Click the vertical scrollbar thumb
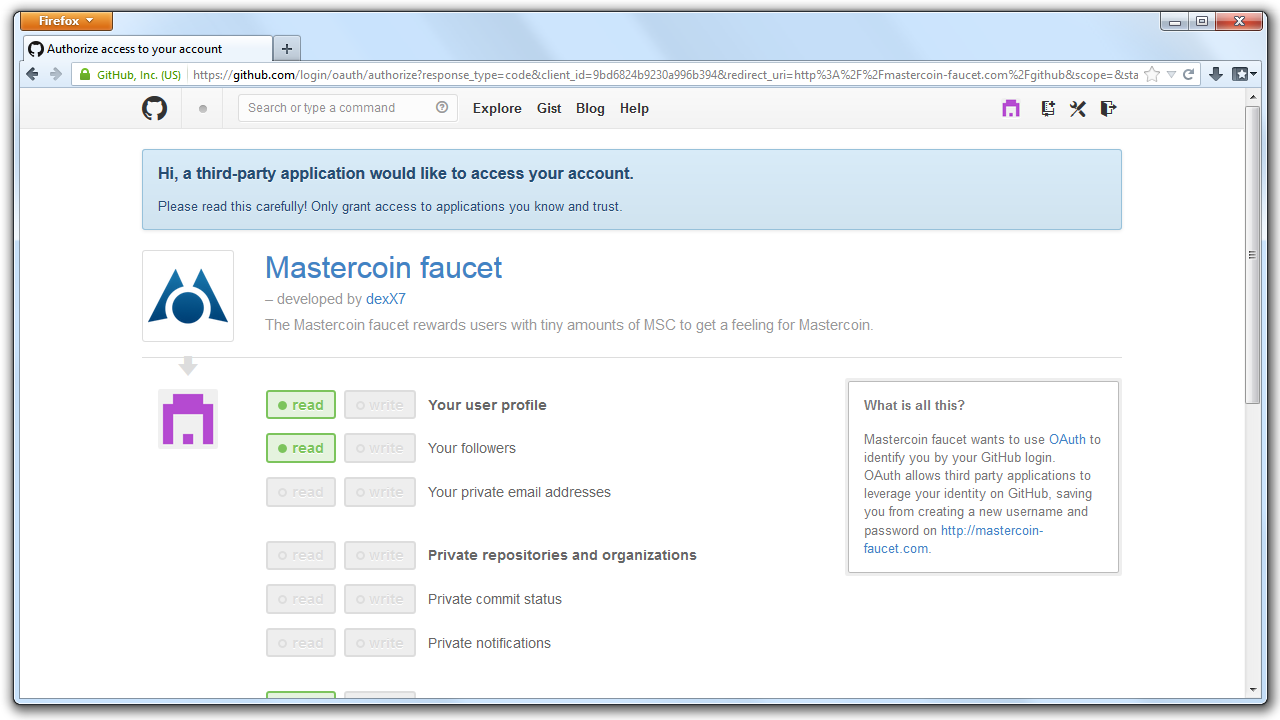The height and width of the screenshot is (720, 1280). coord(1252,254)
